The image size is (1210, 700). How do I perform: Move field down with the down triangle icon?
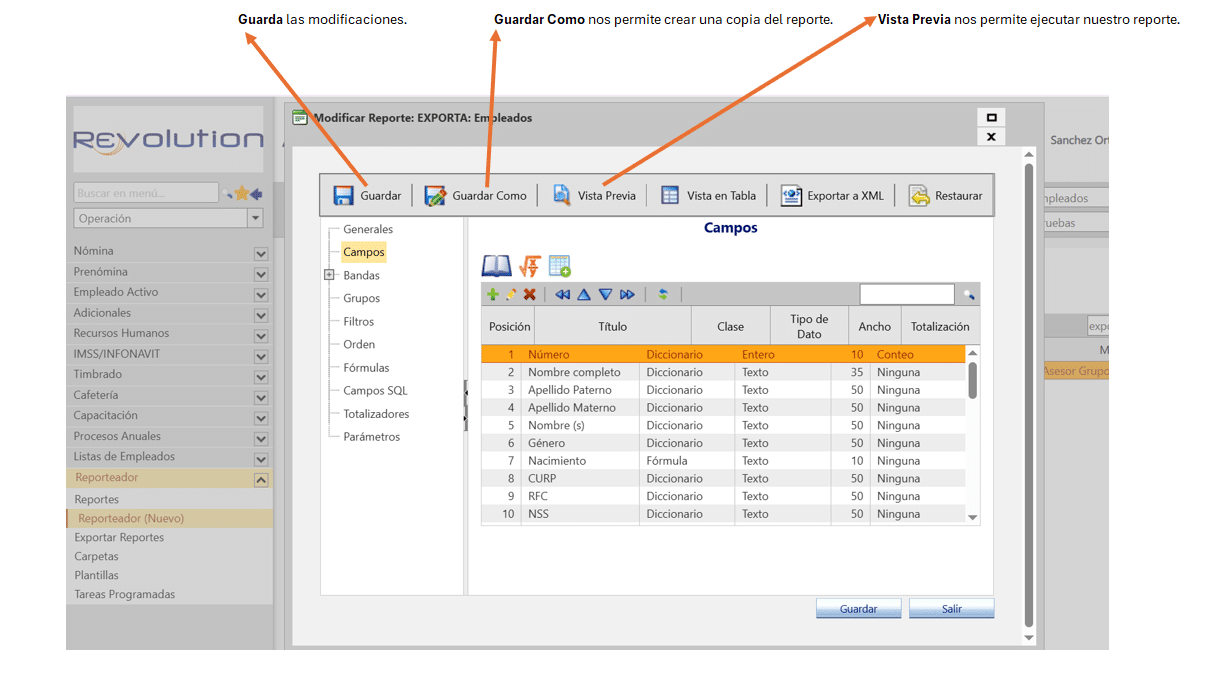click(x=605, y=295)
